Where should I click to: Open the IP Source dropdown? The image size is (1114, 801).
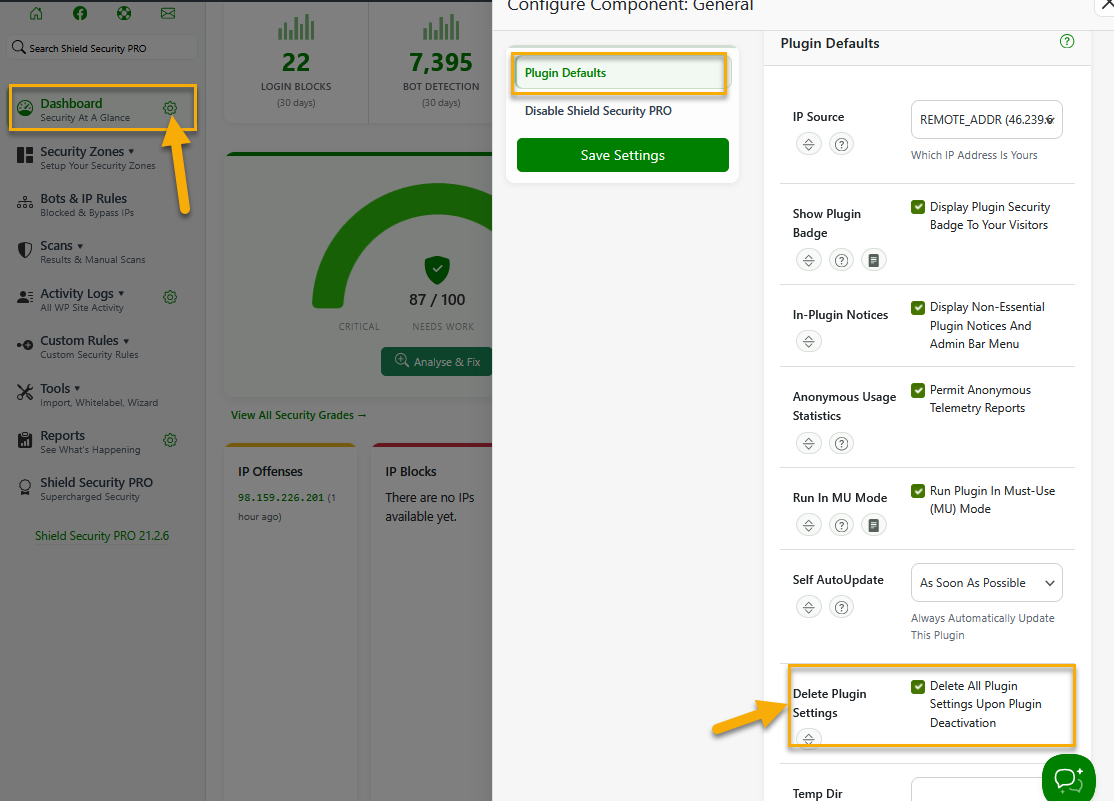[x=987, y=120]
